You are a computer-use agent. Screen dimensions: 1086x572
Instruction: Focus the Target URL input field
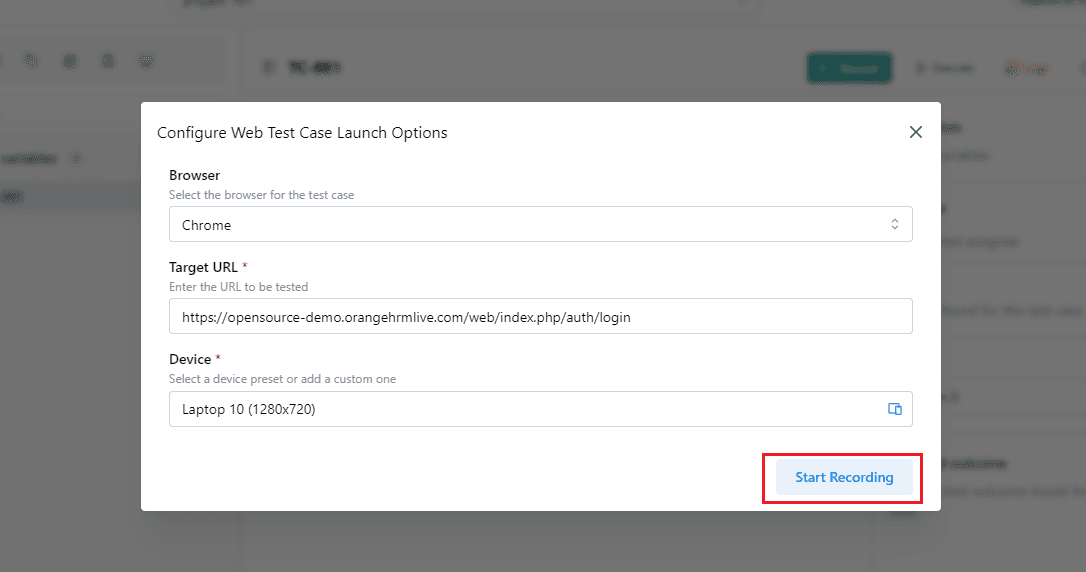(540, 316)
